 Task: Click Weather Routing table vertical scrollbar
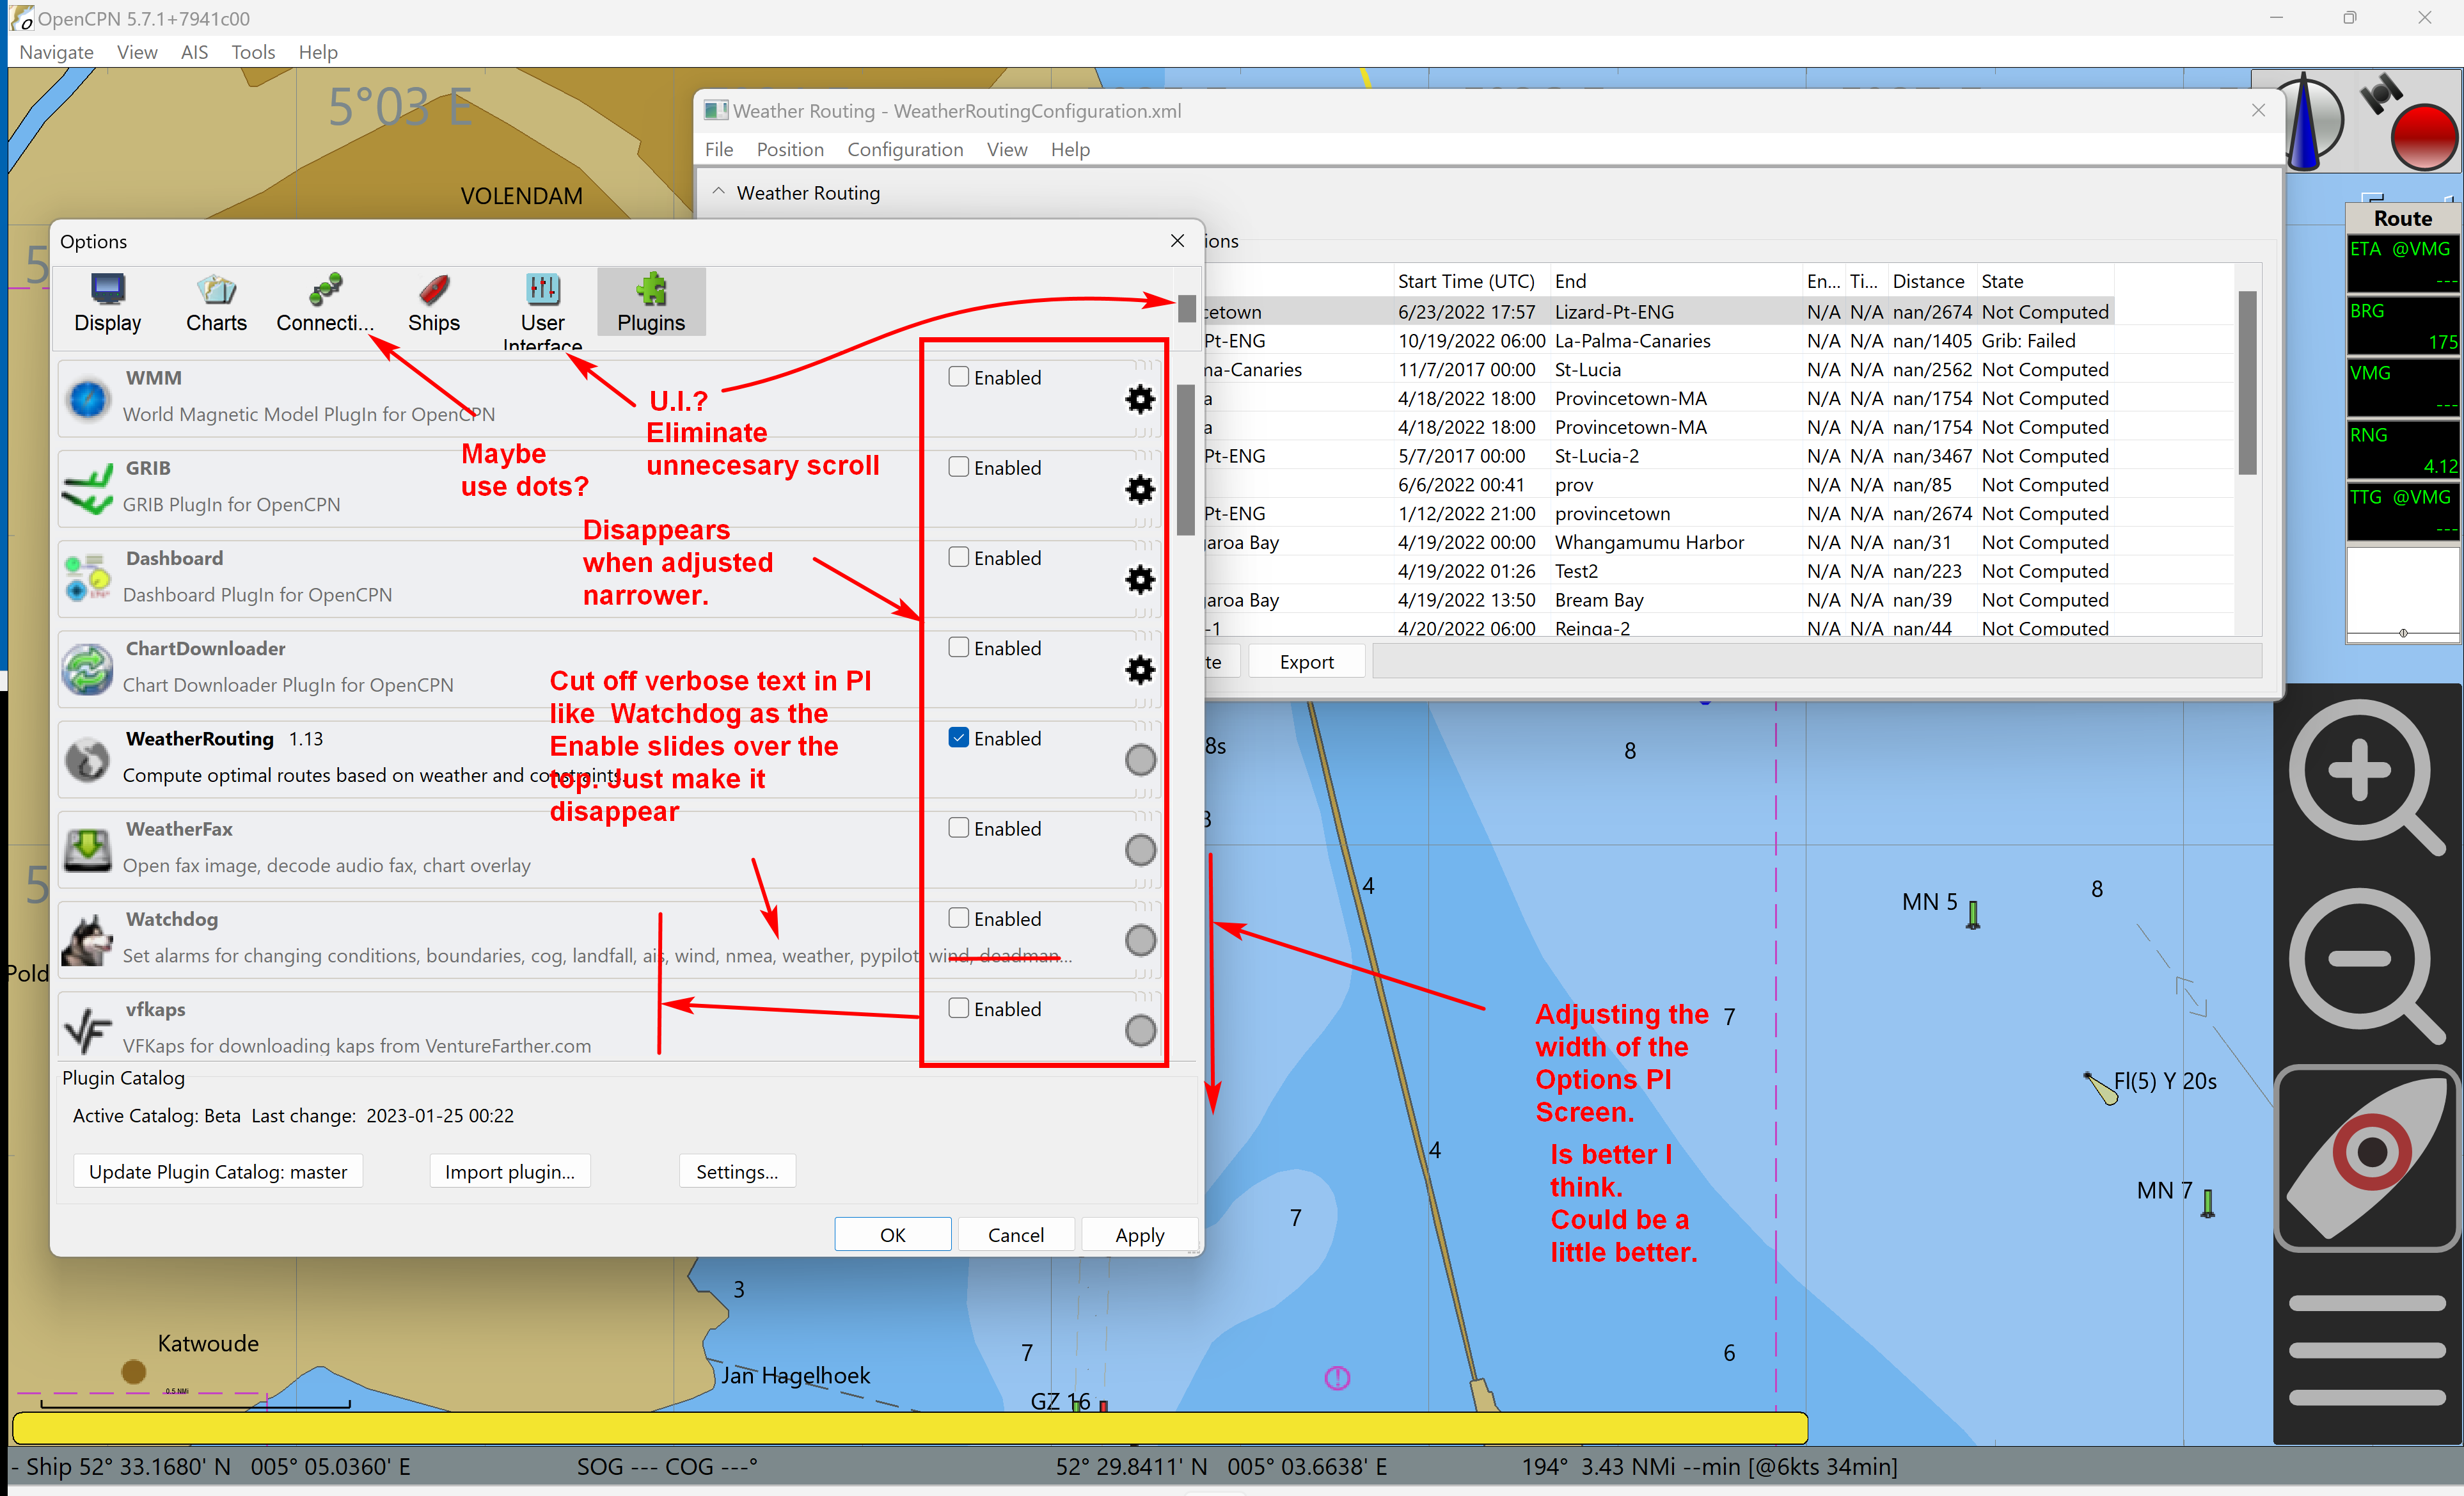2247,382
